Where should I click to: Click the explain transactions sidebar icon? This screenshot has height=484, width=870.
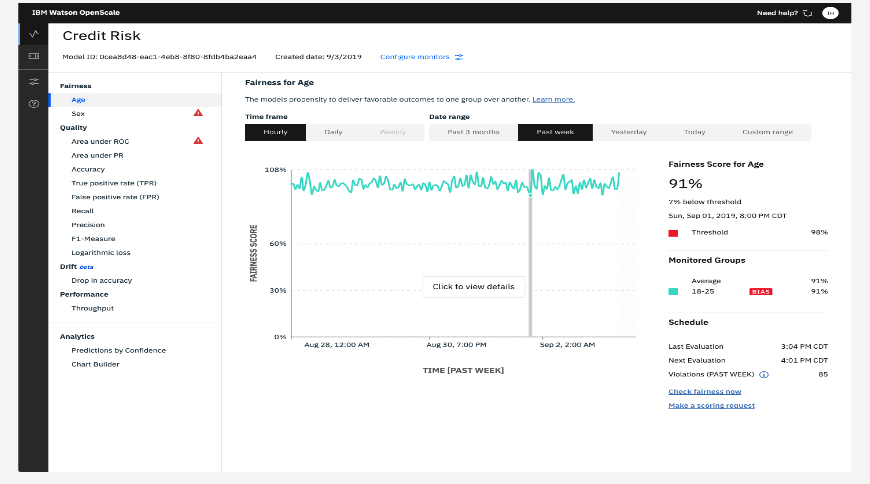coord(34,58)
